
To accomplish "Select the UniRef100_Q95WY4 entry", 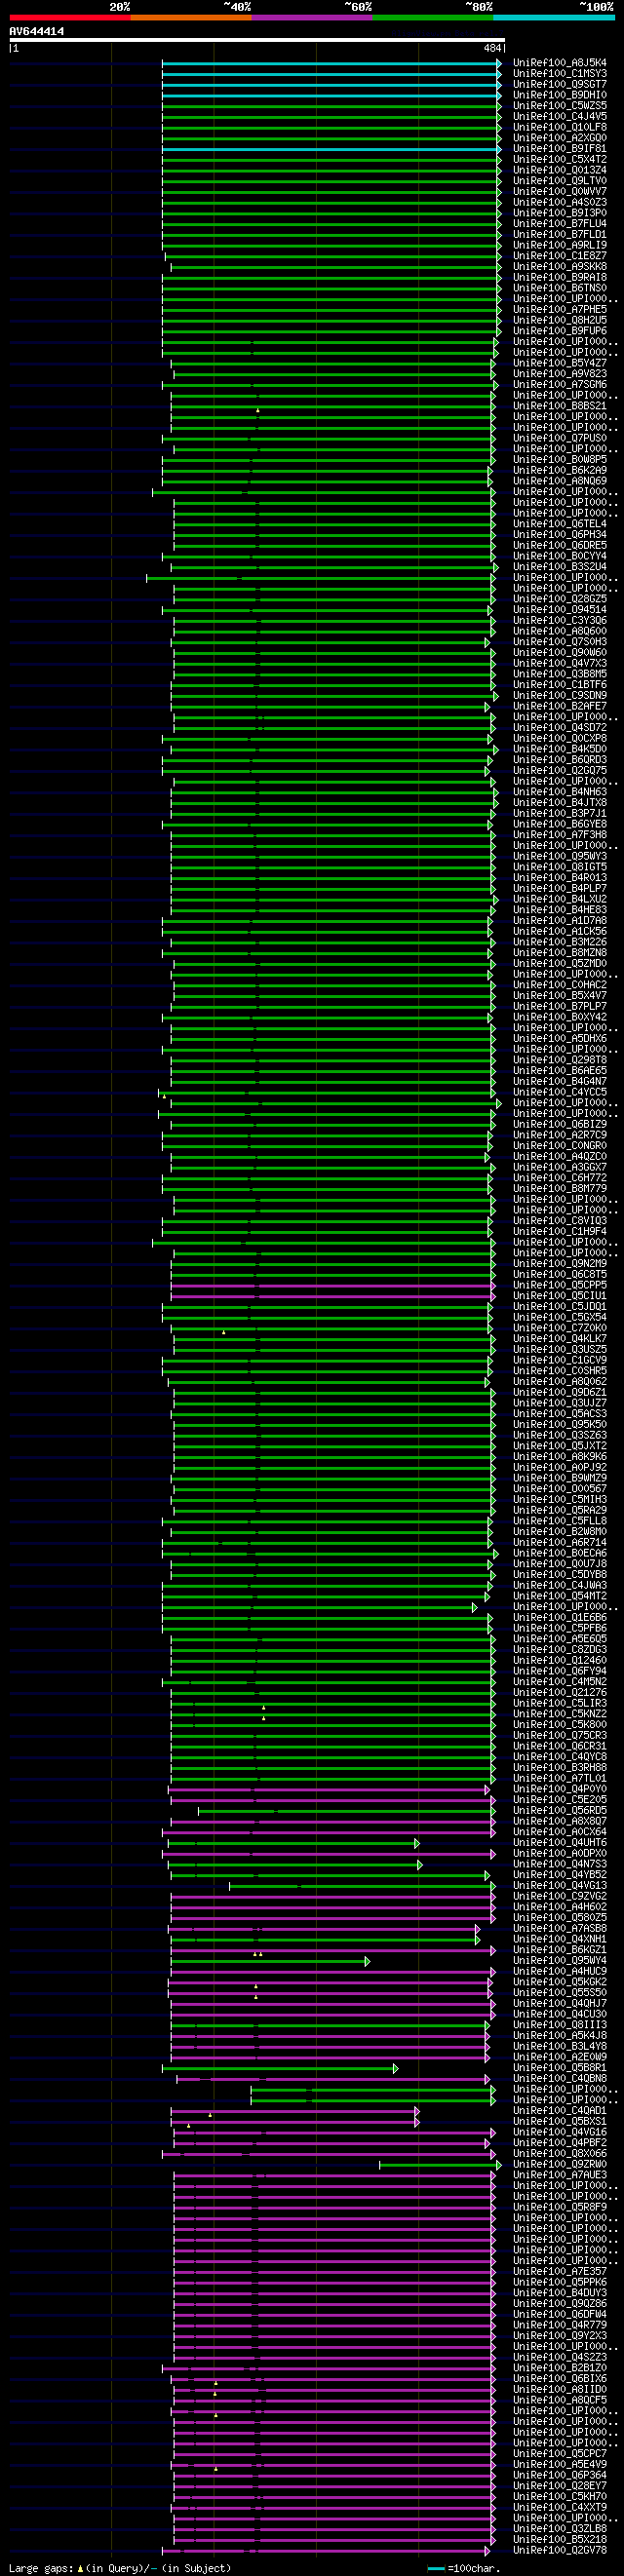I will (x=560, y=1961).
